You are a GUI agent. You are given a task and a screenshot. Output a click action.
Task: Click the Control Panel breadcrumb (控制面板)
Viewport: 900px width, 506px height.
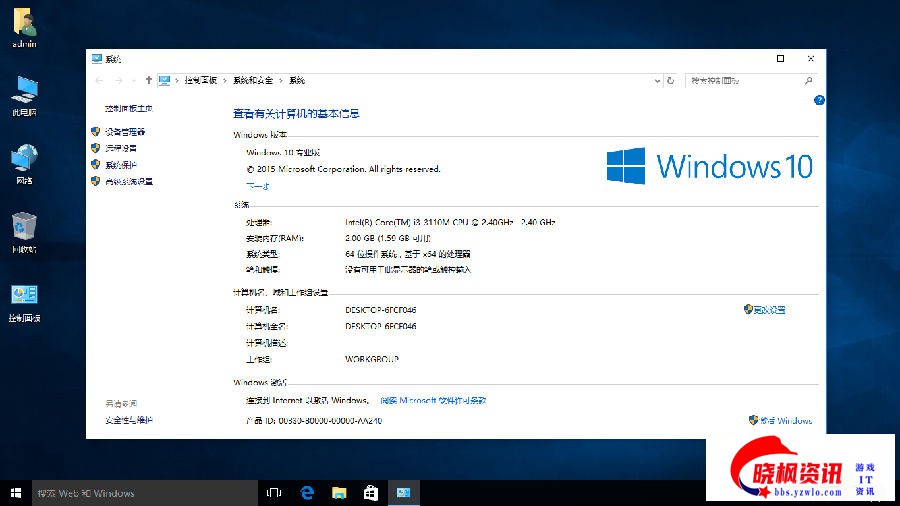(203, 80)
